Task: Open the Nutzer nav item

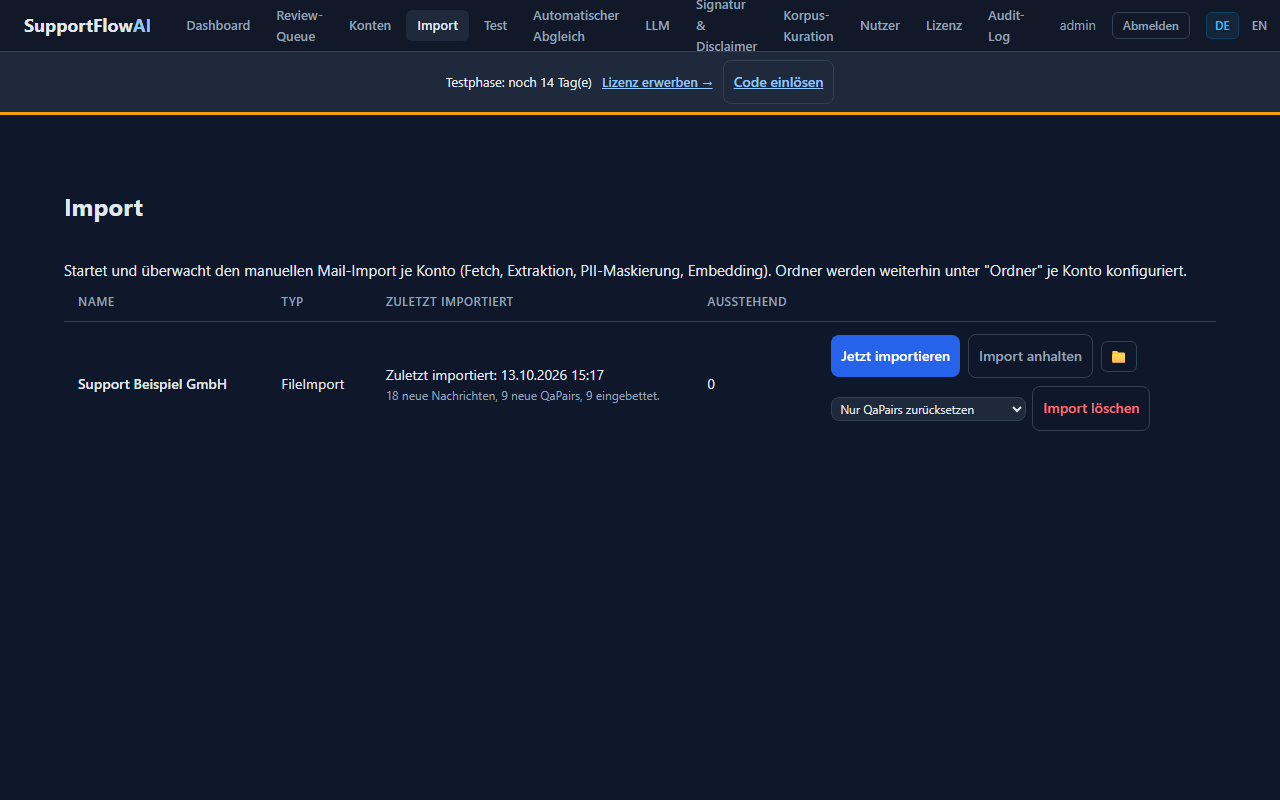Action: point(880,25)
